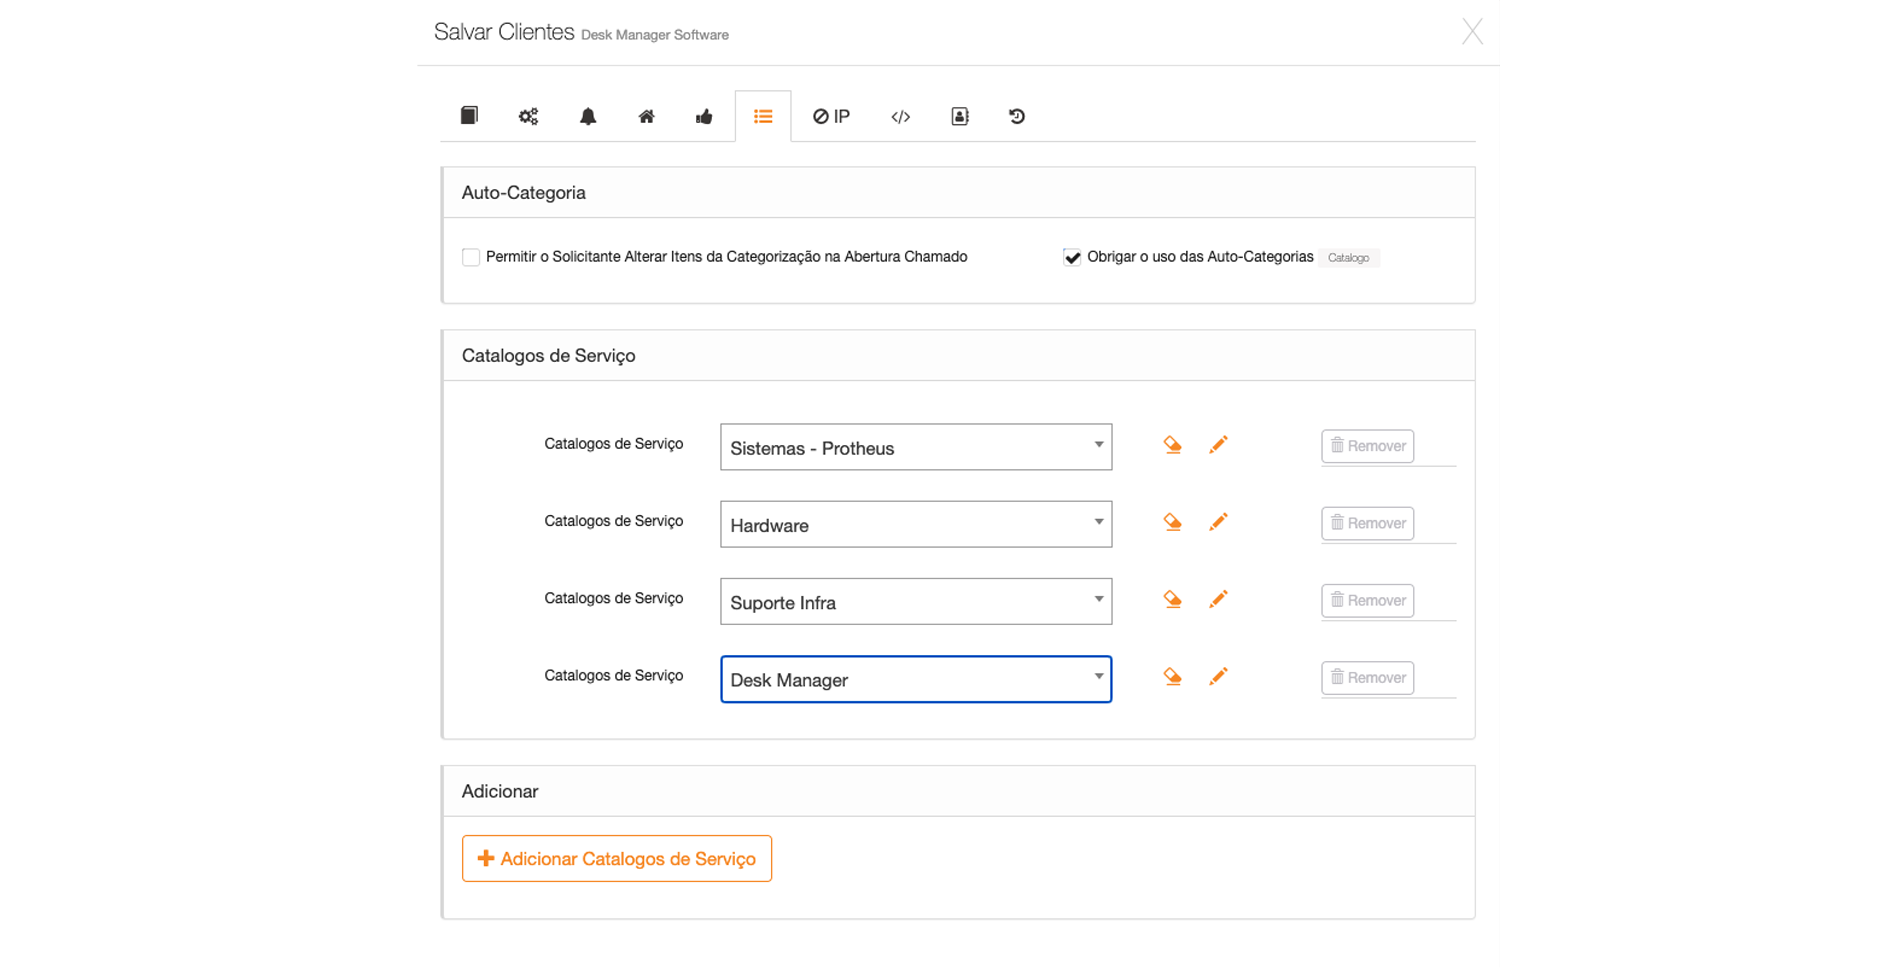Expand the Sistemas - Protheus dropdown
The width and height of the screenshot is (1903, 969).
click(x=915, y=447)
